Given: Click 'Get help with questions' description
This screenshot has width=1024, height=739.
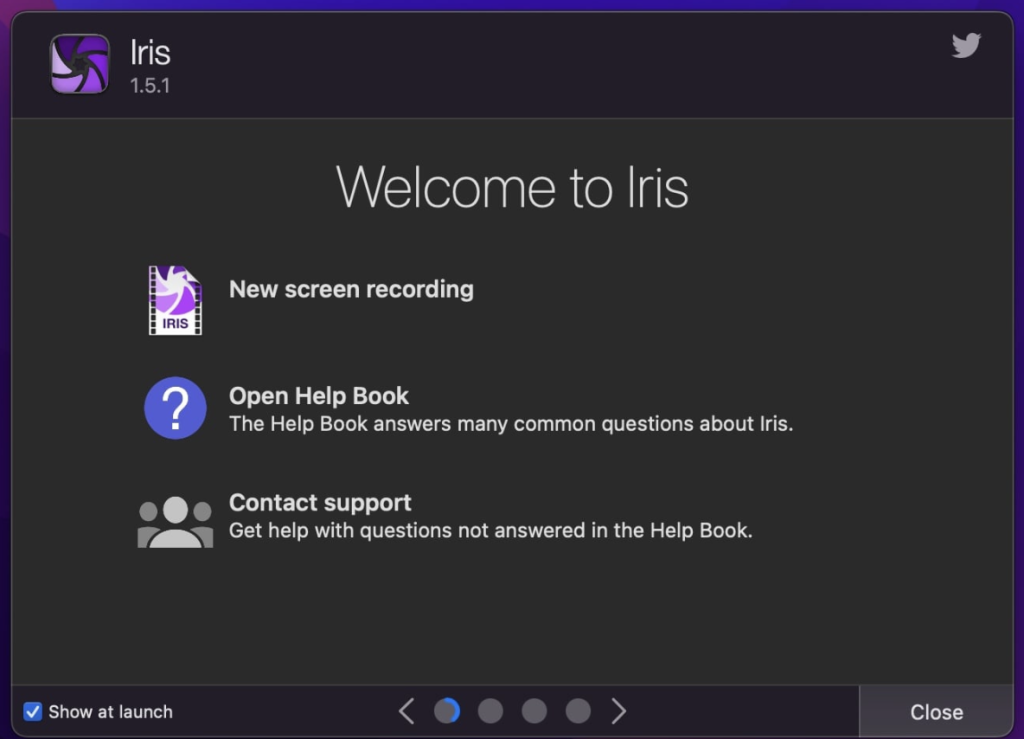Looking at the screenshot, I should [x=490, y=530].
